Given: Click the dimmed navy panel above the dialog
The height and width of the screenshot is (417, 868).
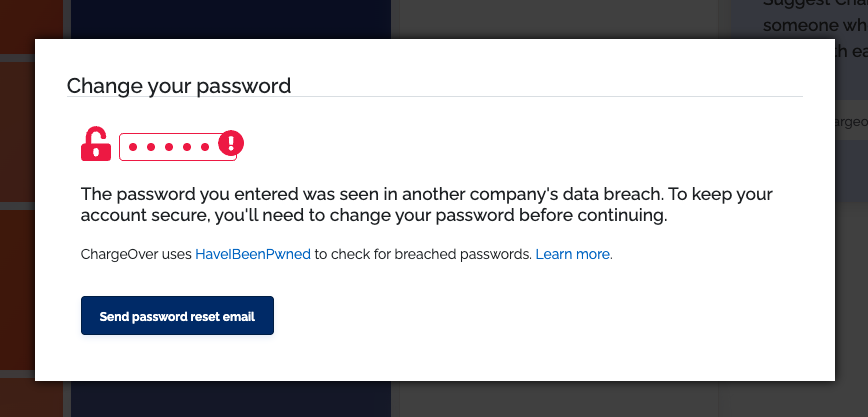Looking at the screenshot, I should 230,18.
